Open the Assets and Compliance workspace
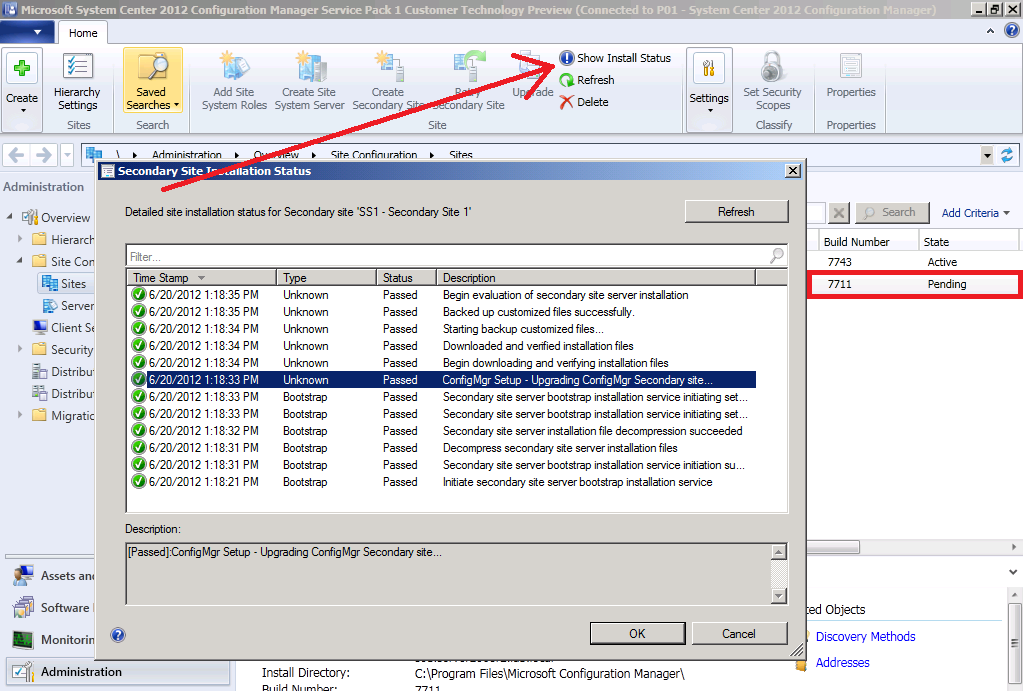1023x691 pixels. (52, 576)
